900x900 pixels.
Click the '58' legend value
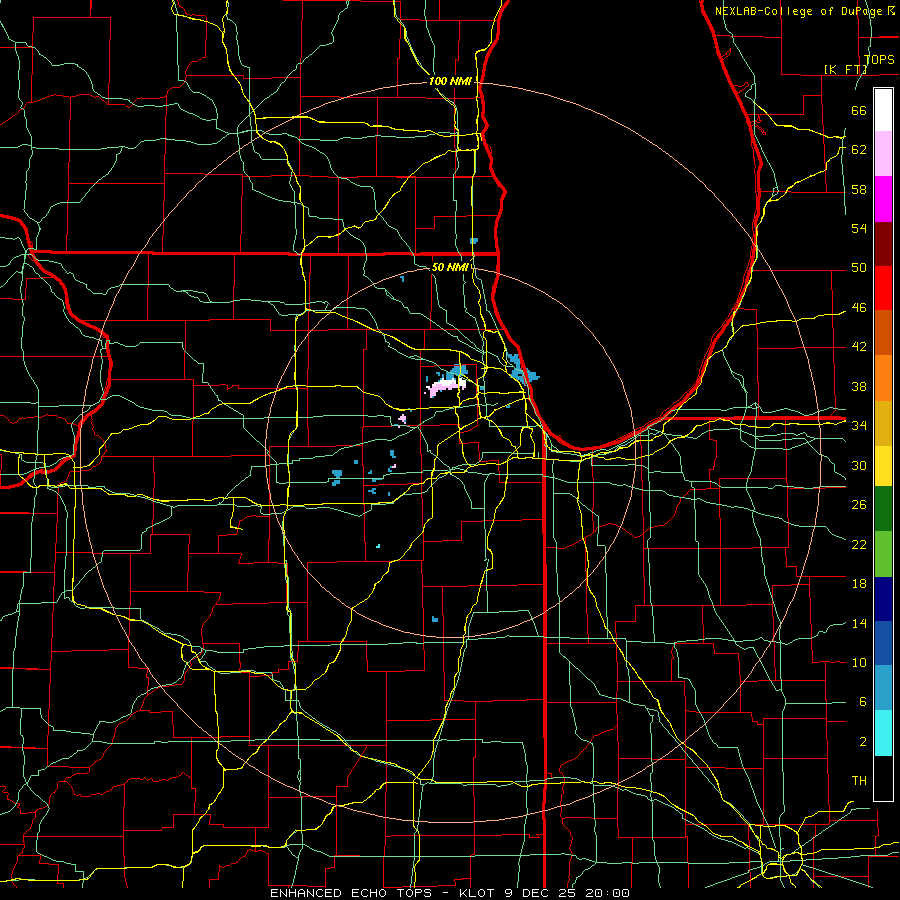(859, 189)
